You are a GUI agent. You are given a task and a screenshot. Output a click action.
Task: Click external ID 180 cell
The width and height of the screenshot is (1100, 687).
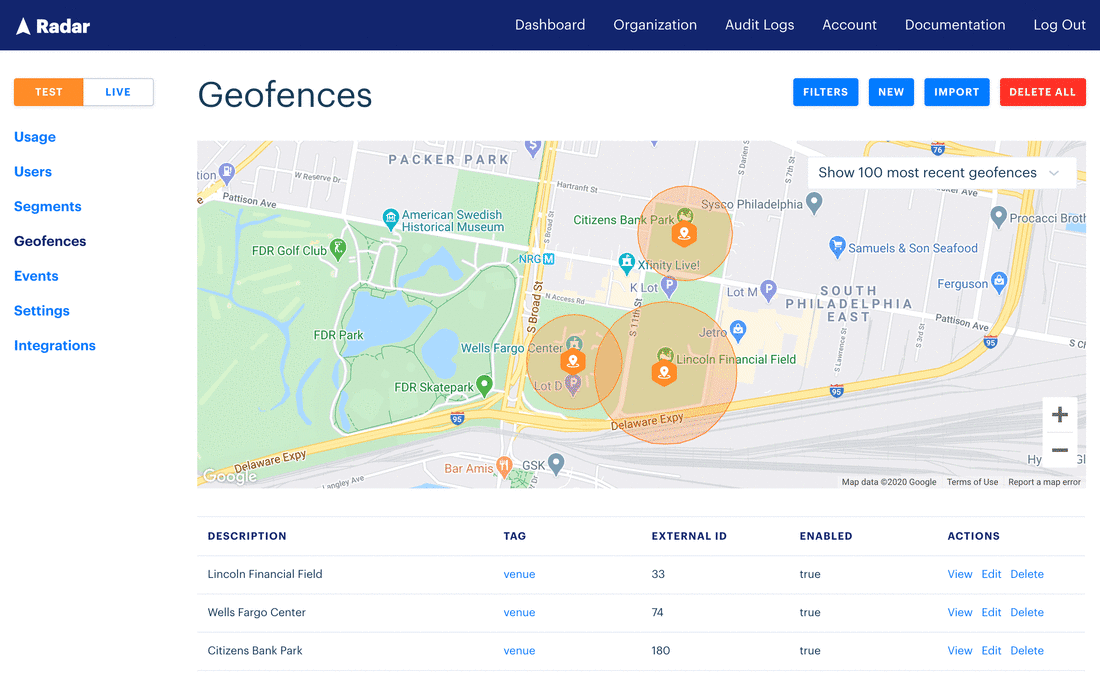point(661,651)
